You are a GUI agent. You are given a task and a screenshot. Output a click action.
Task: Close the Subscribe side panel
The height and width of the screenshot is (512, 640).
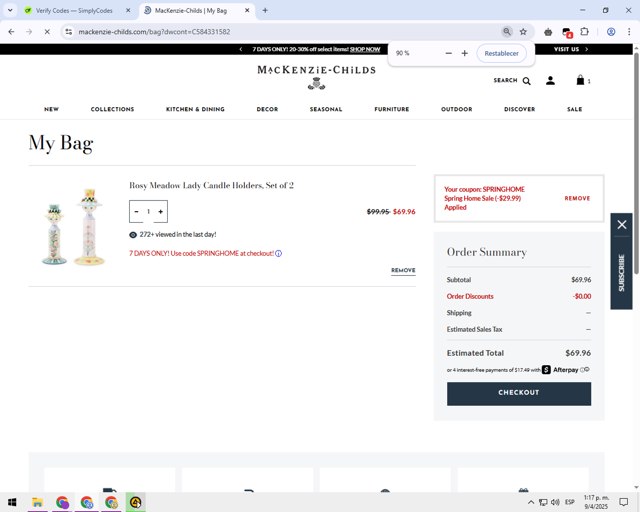(622, 225)
